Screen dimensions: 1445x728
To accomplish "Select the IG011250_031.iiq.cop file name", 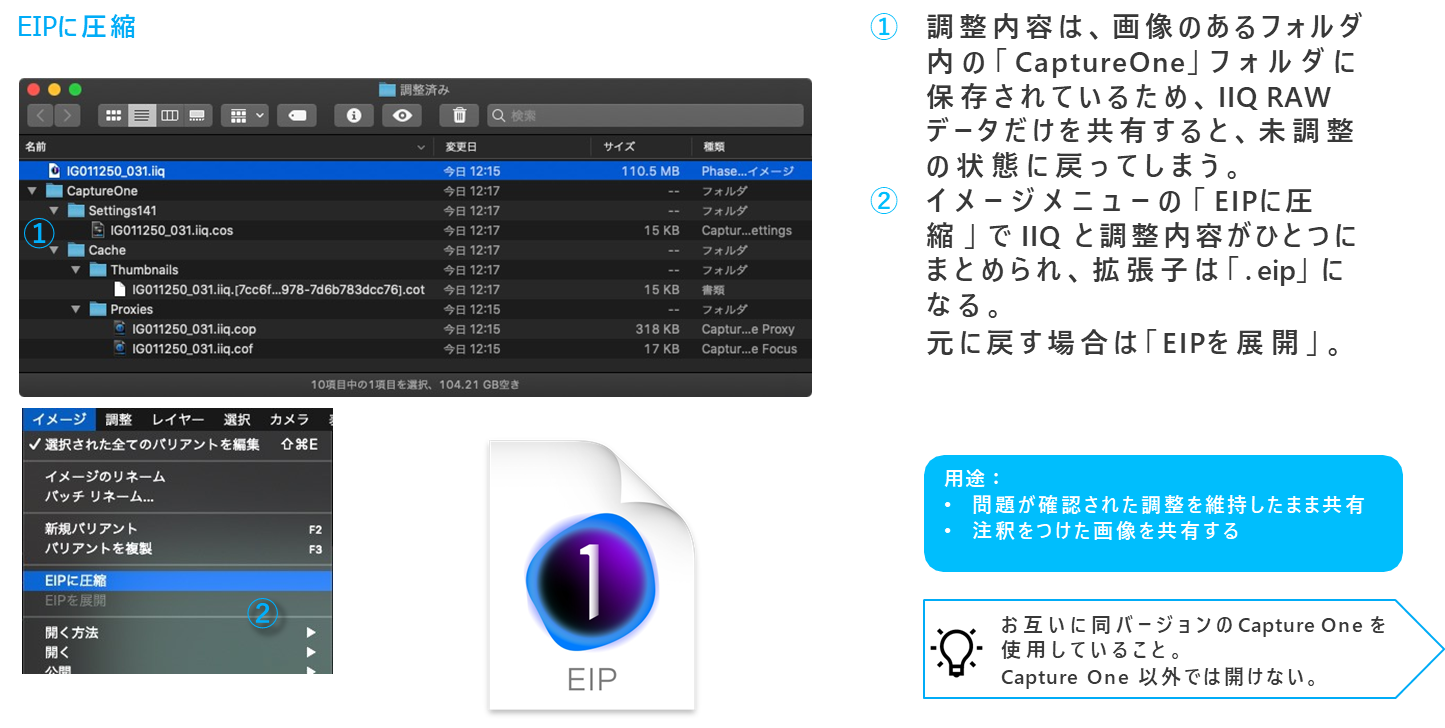I will [194, 329].
